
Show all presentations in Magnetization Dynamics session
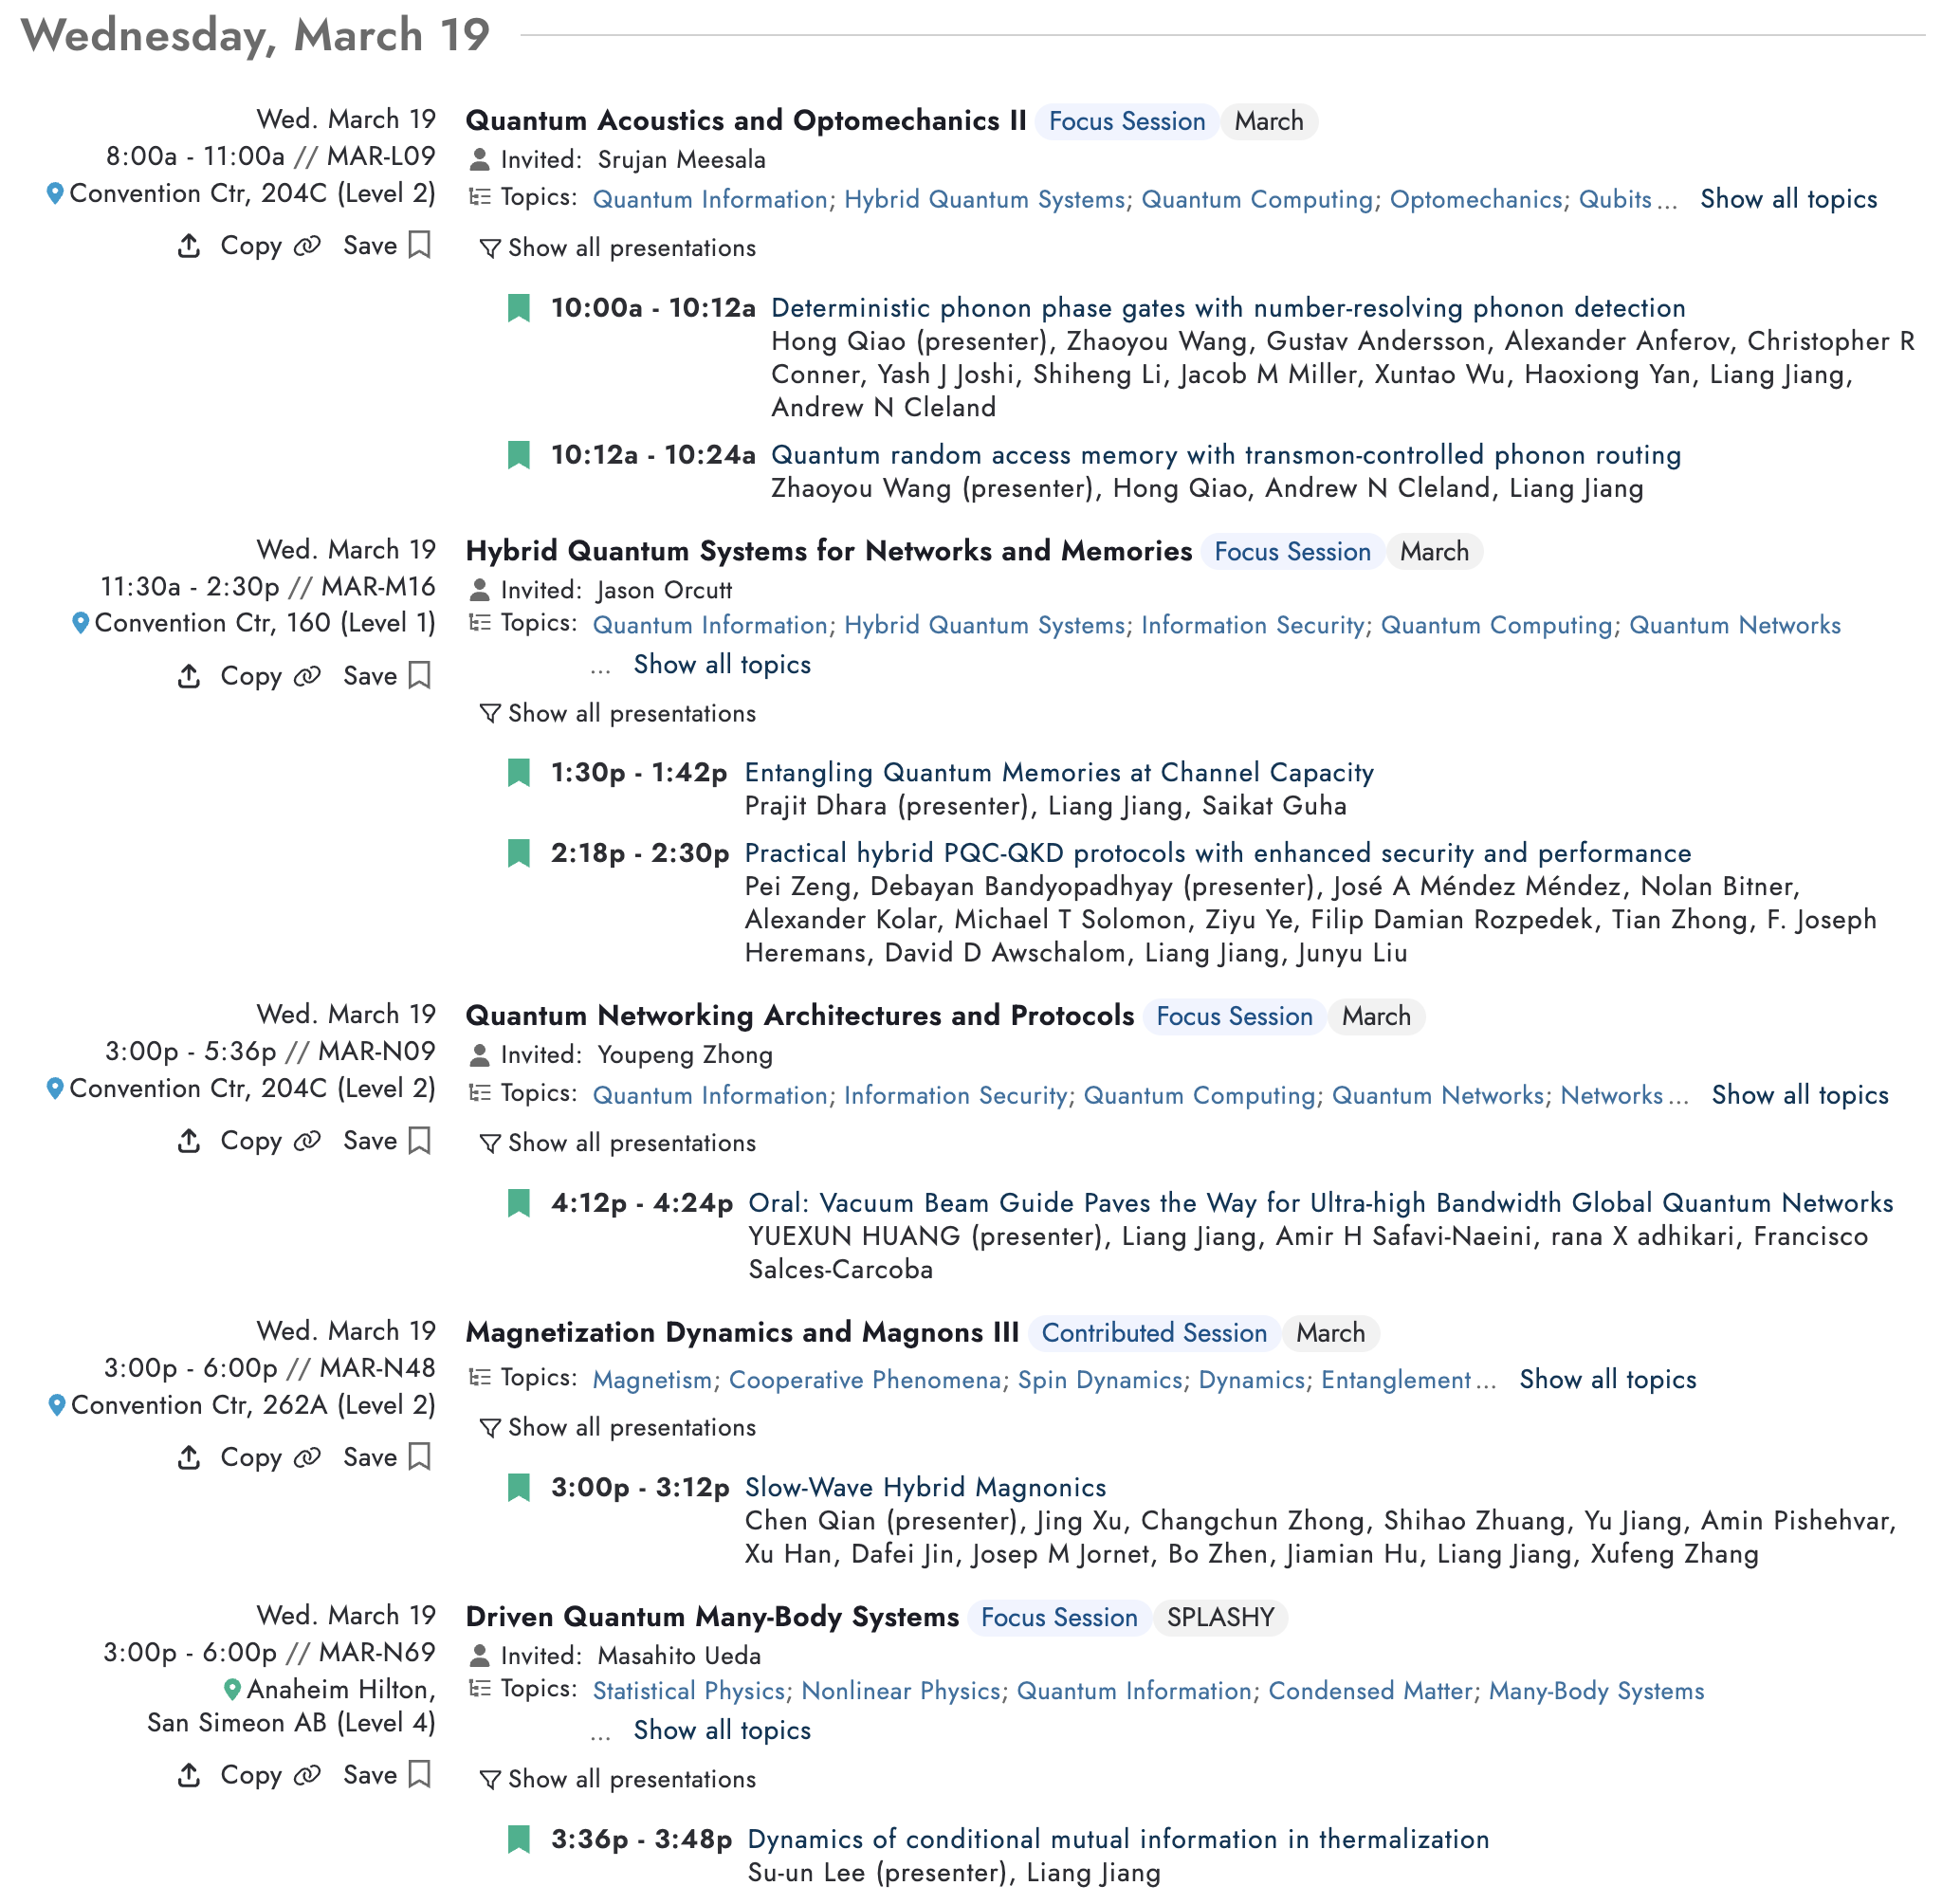618,1428
